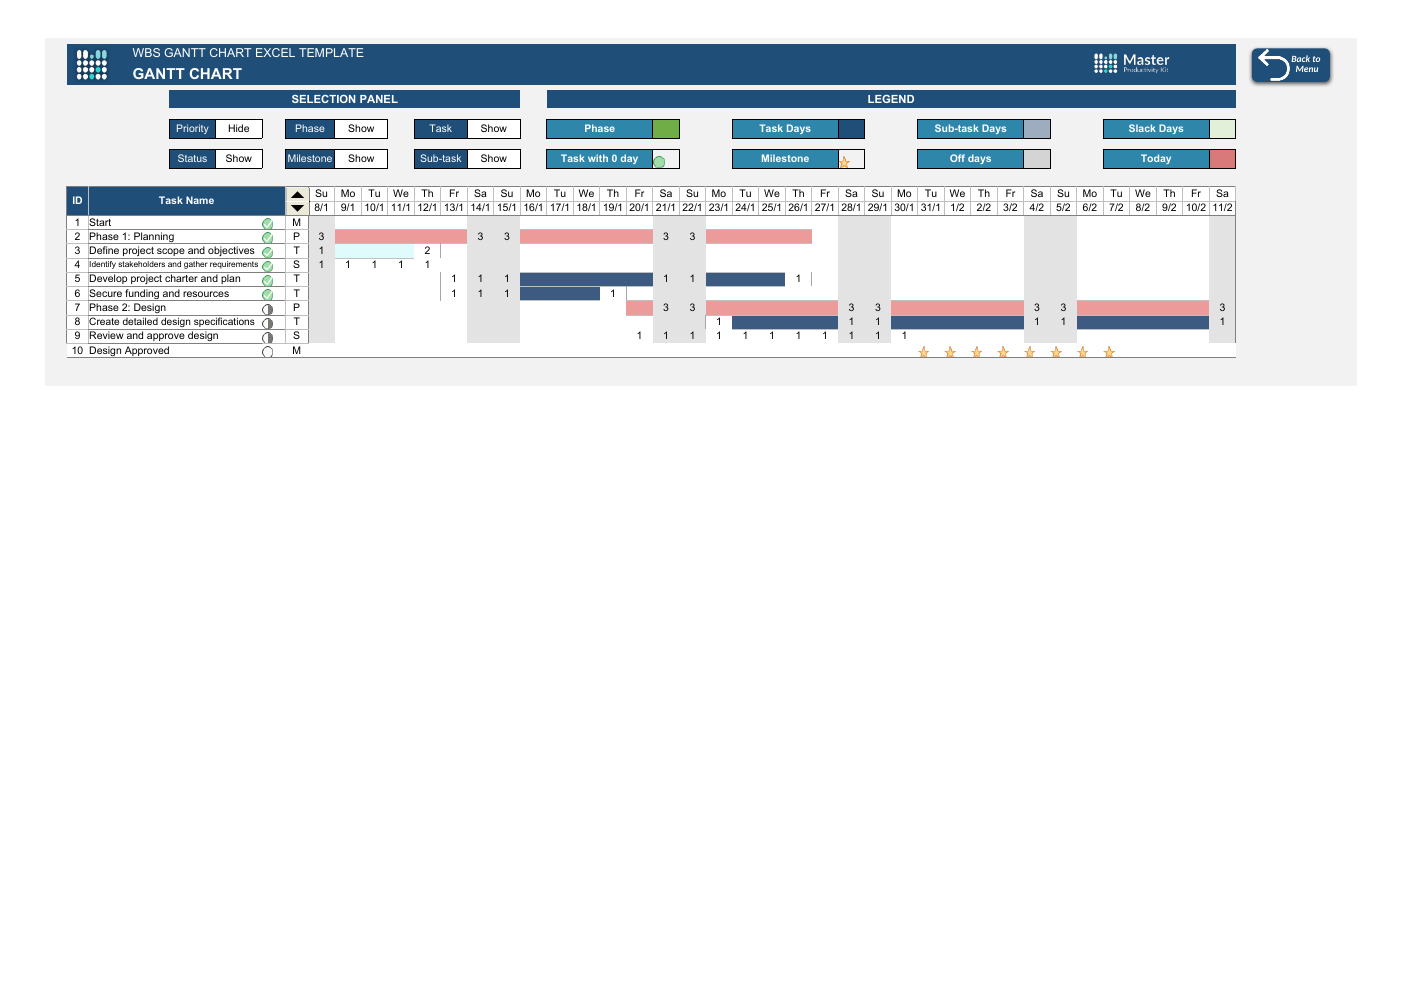Screen dimensions: 1404x993
Task: Toggle the Status Show setting
Action: 239,159
